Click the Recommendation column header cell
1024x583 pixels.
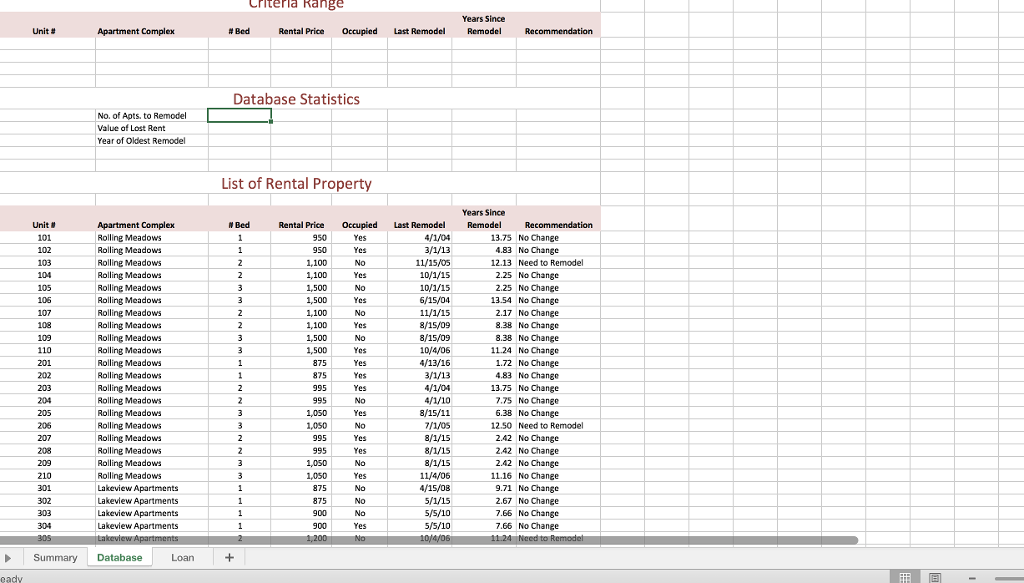(x=558, y=225)
